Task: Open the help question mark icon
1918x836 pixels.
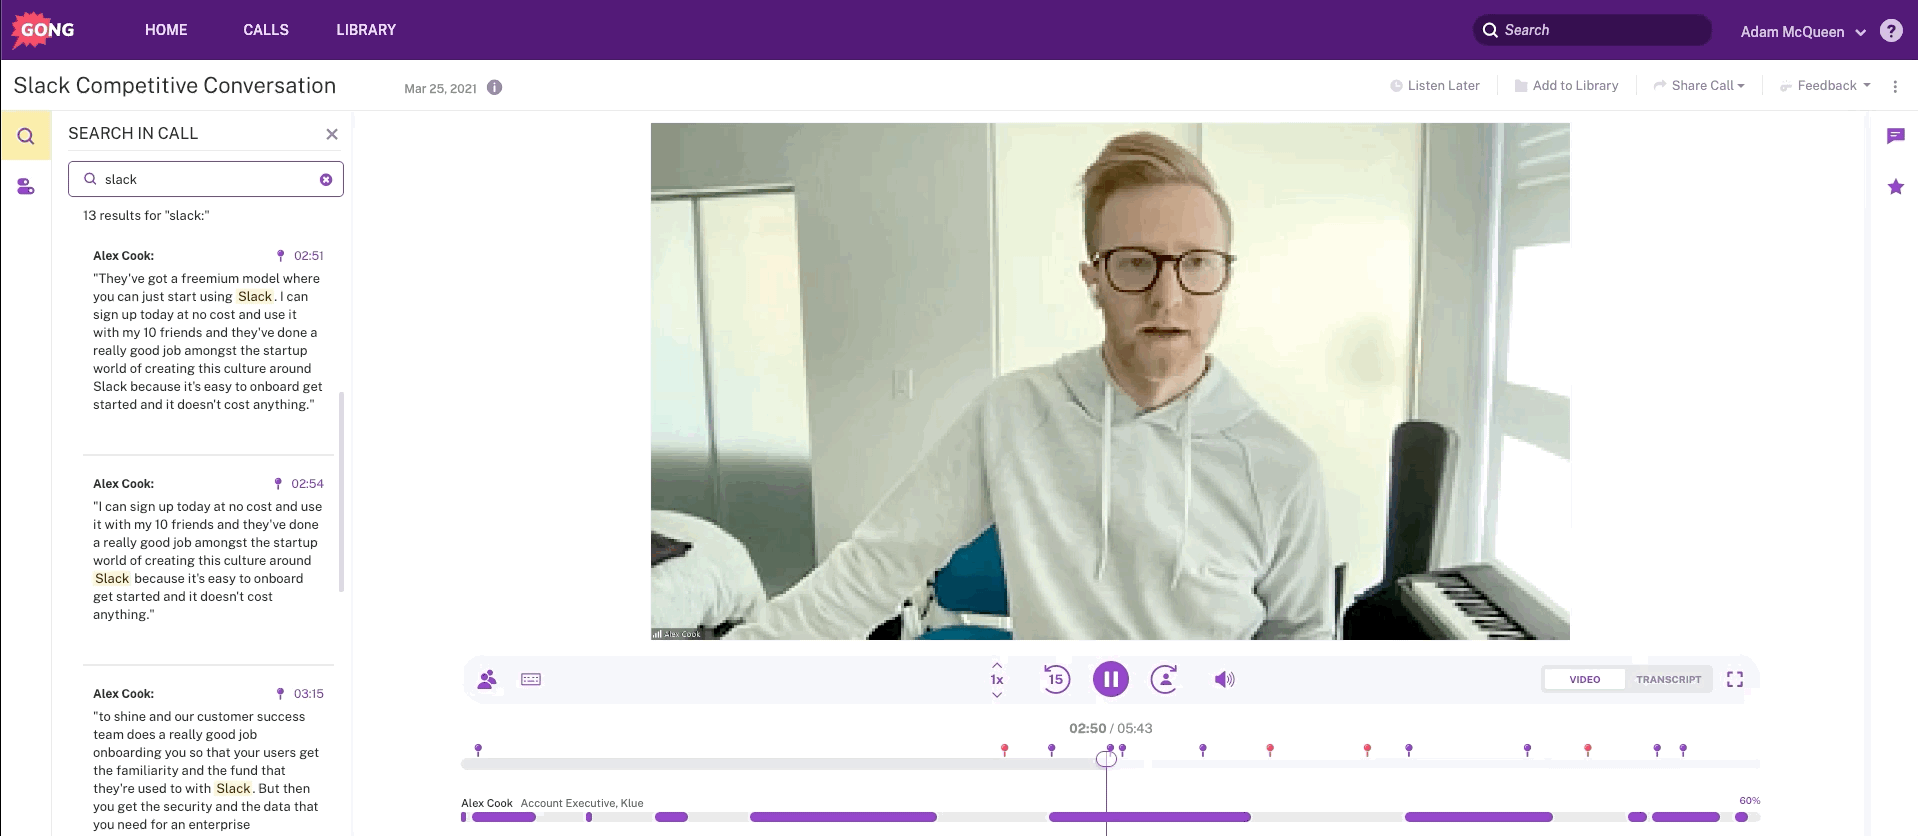Action: (x=1891, y=30)
